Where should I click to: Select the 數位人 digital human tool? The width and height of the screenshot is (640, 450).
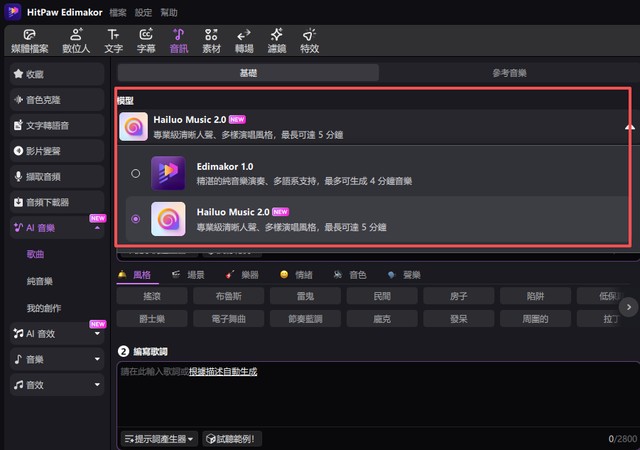pyautogui.click(x=76, y=40)
